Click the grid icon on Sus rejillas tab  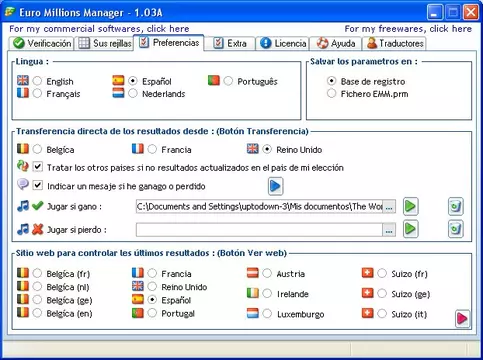(84, 43)
